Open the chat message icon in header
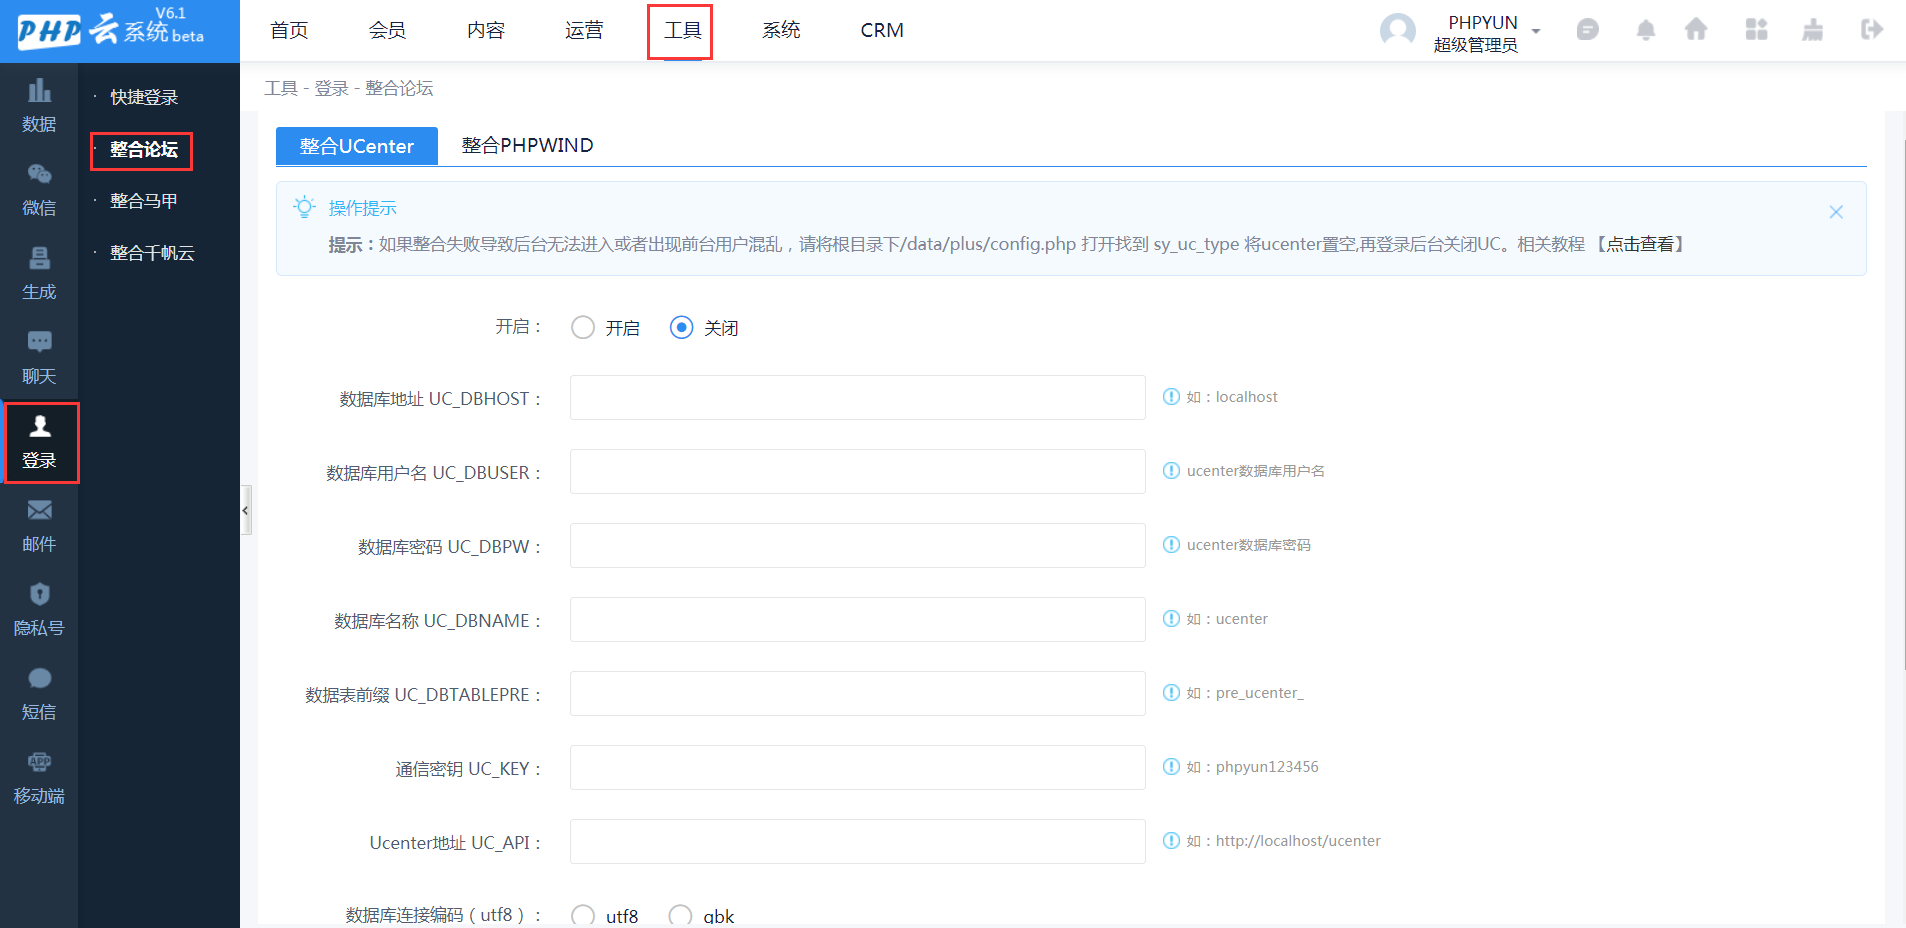The height and width of the screenshot is (928, 1906). coord(1587,30)
